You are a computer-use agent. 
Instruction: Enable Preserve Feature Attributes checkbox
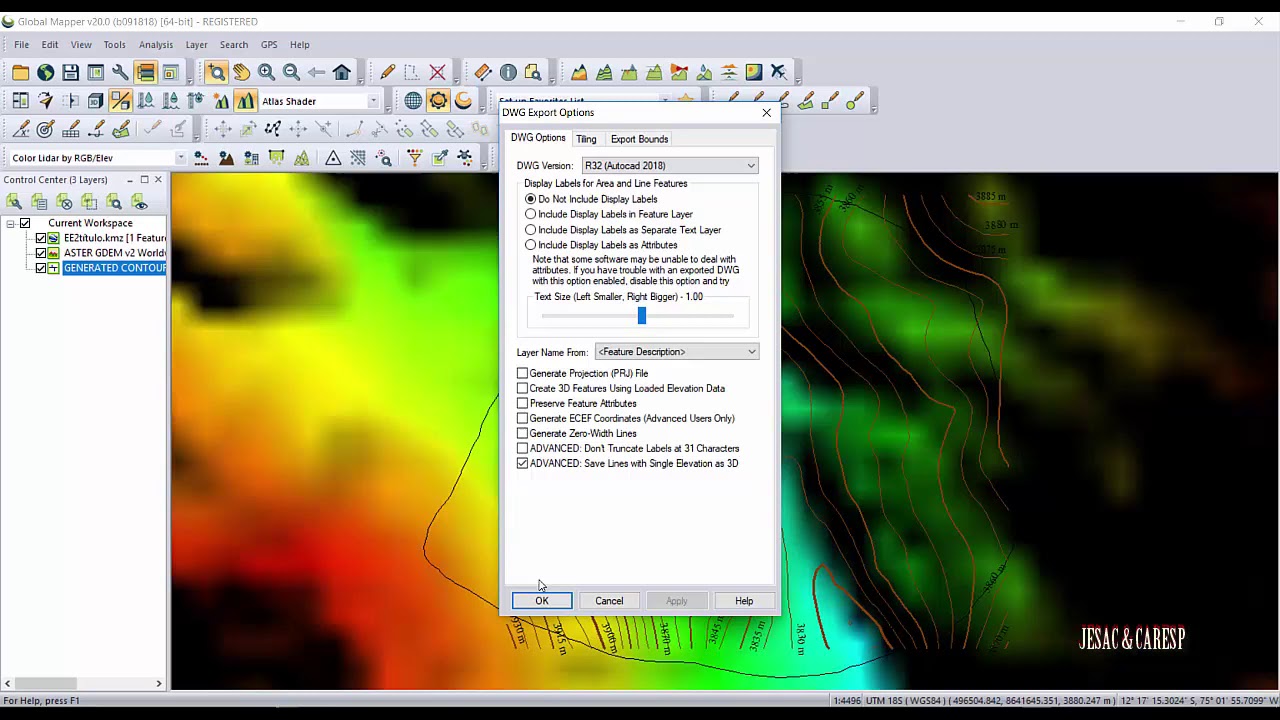pyautogui.click(x=522, y=404)
